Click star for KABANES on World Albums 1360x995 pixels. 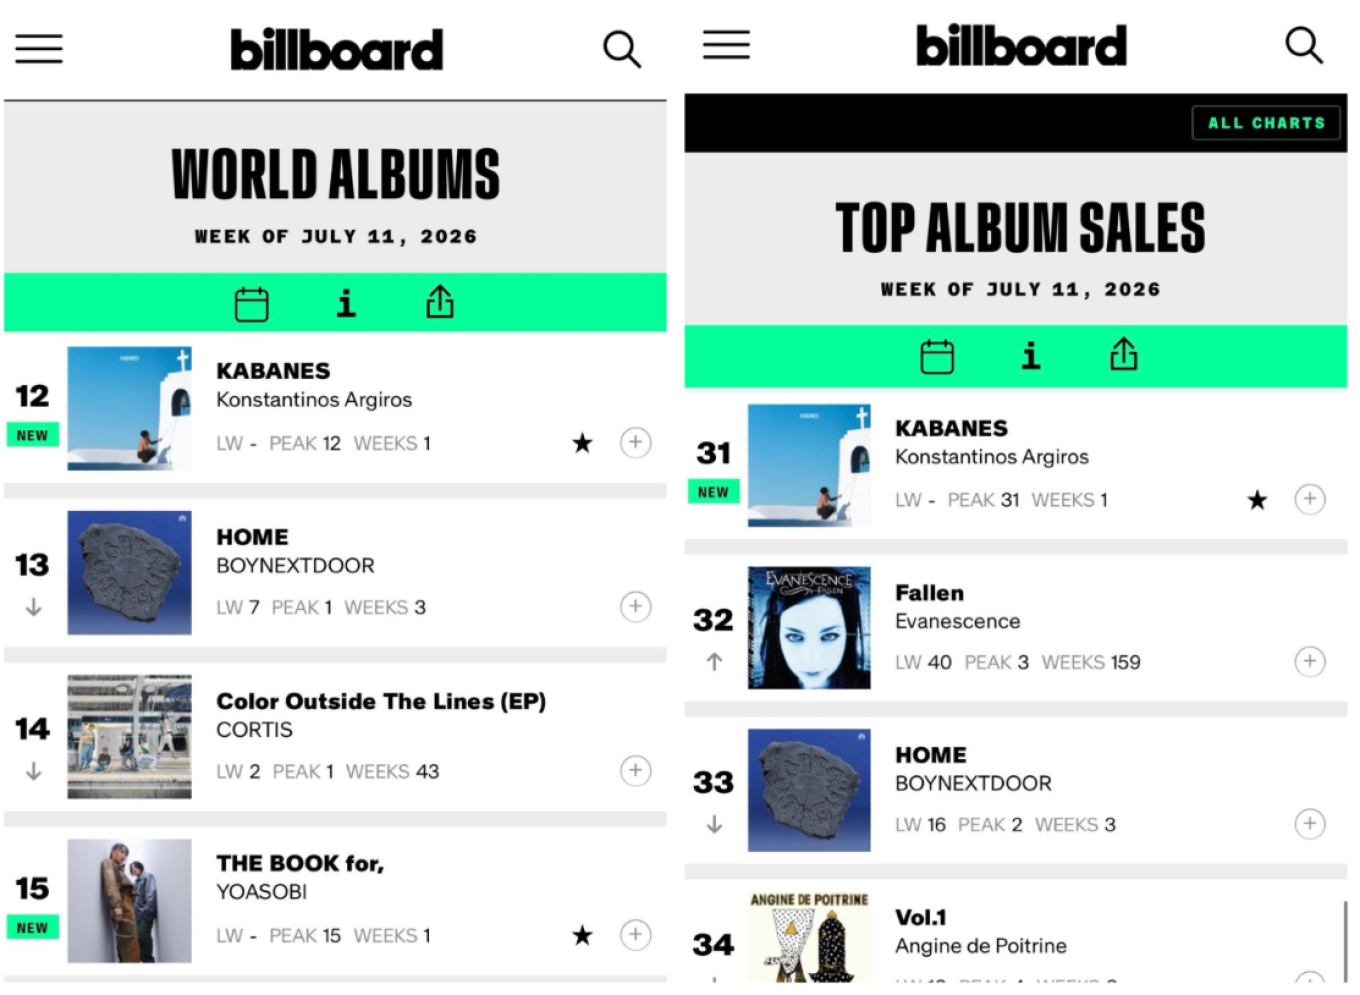[x=582, y=443]
